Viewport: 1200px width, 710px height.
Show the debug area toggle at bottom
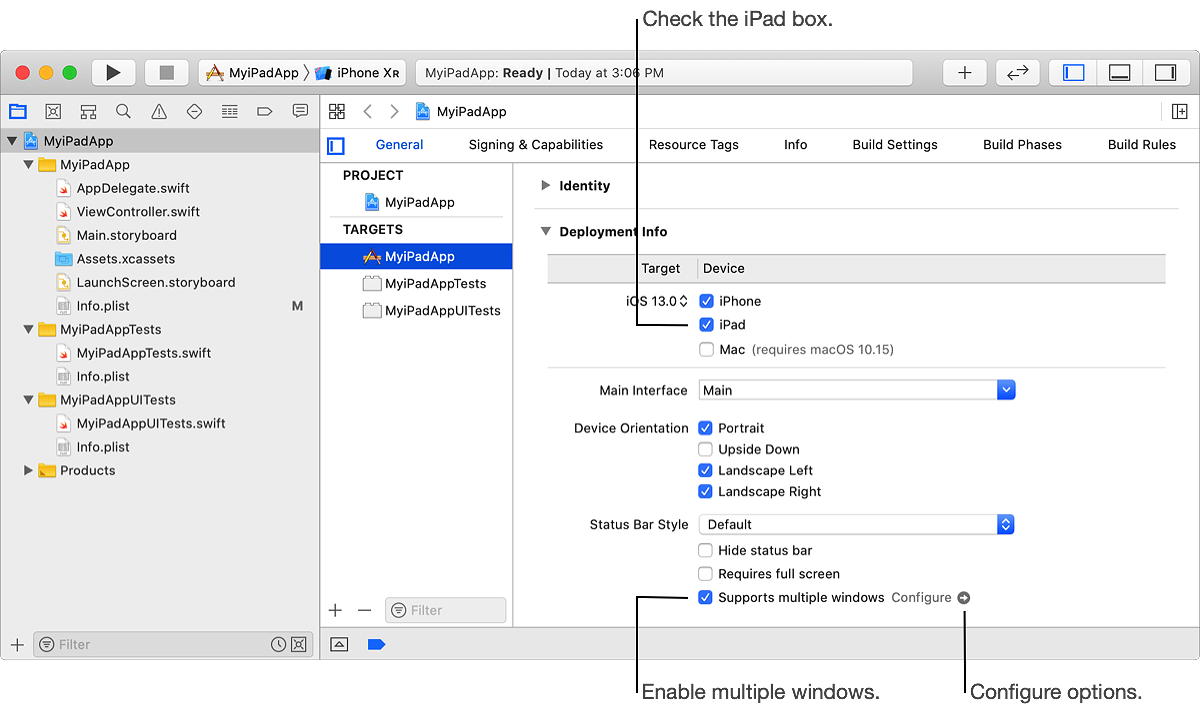[339, 645]
